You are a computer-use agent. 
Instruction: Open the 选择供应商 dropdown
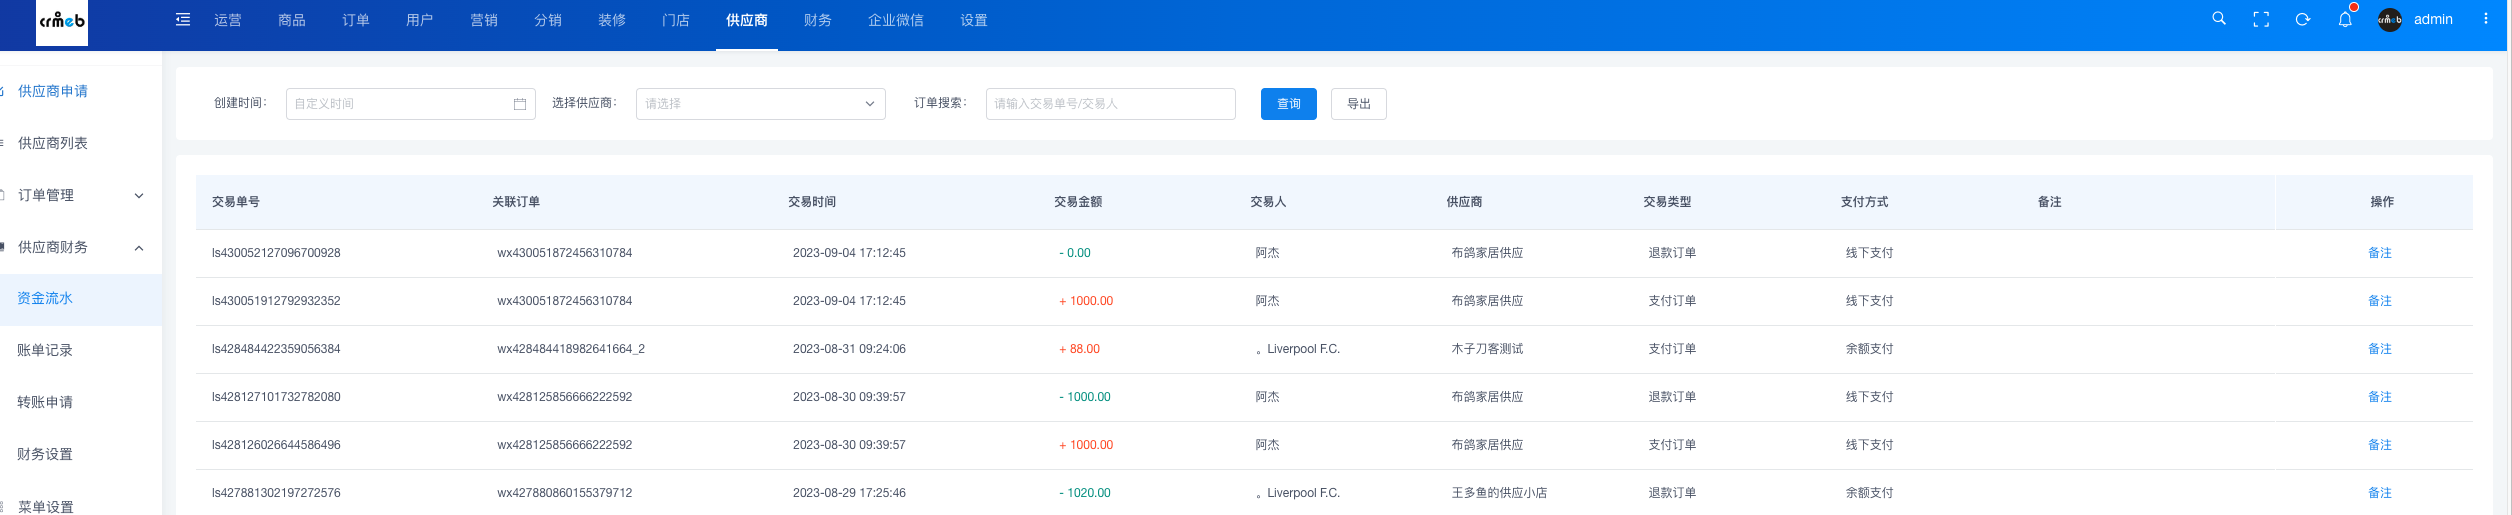pyautogui.click(x=760, y=104)
